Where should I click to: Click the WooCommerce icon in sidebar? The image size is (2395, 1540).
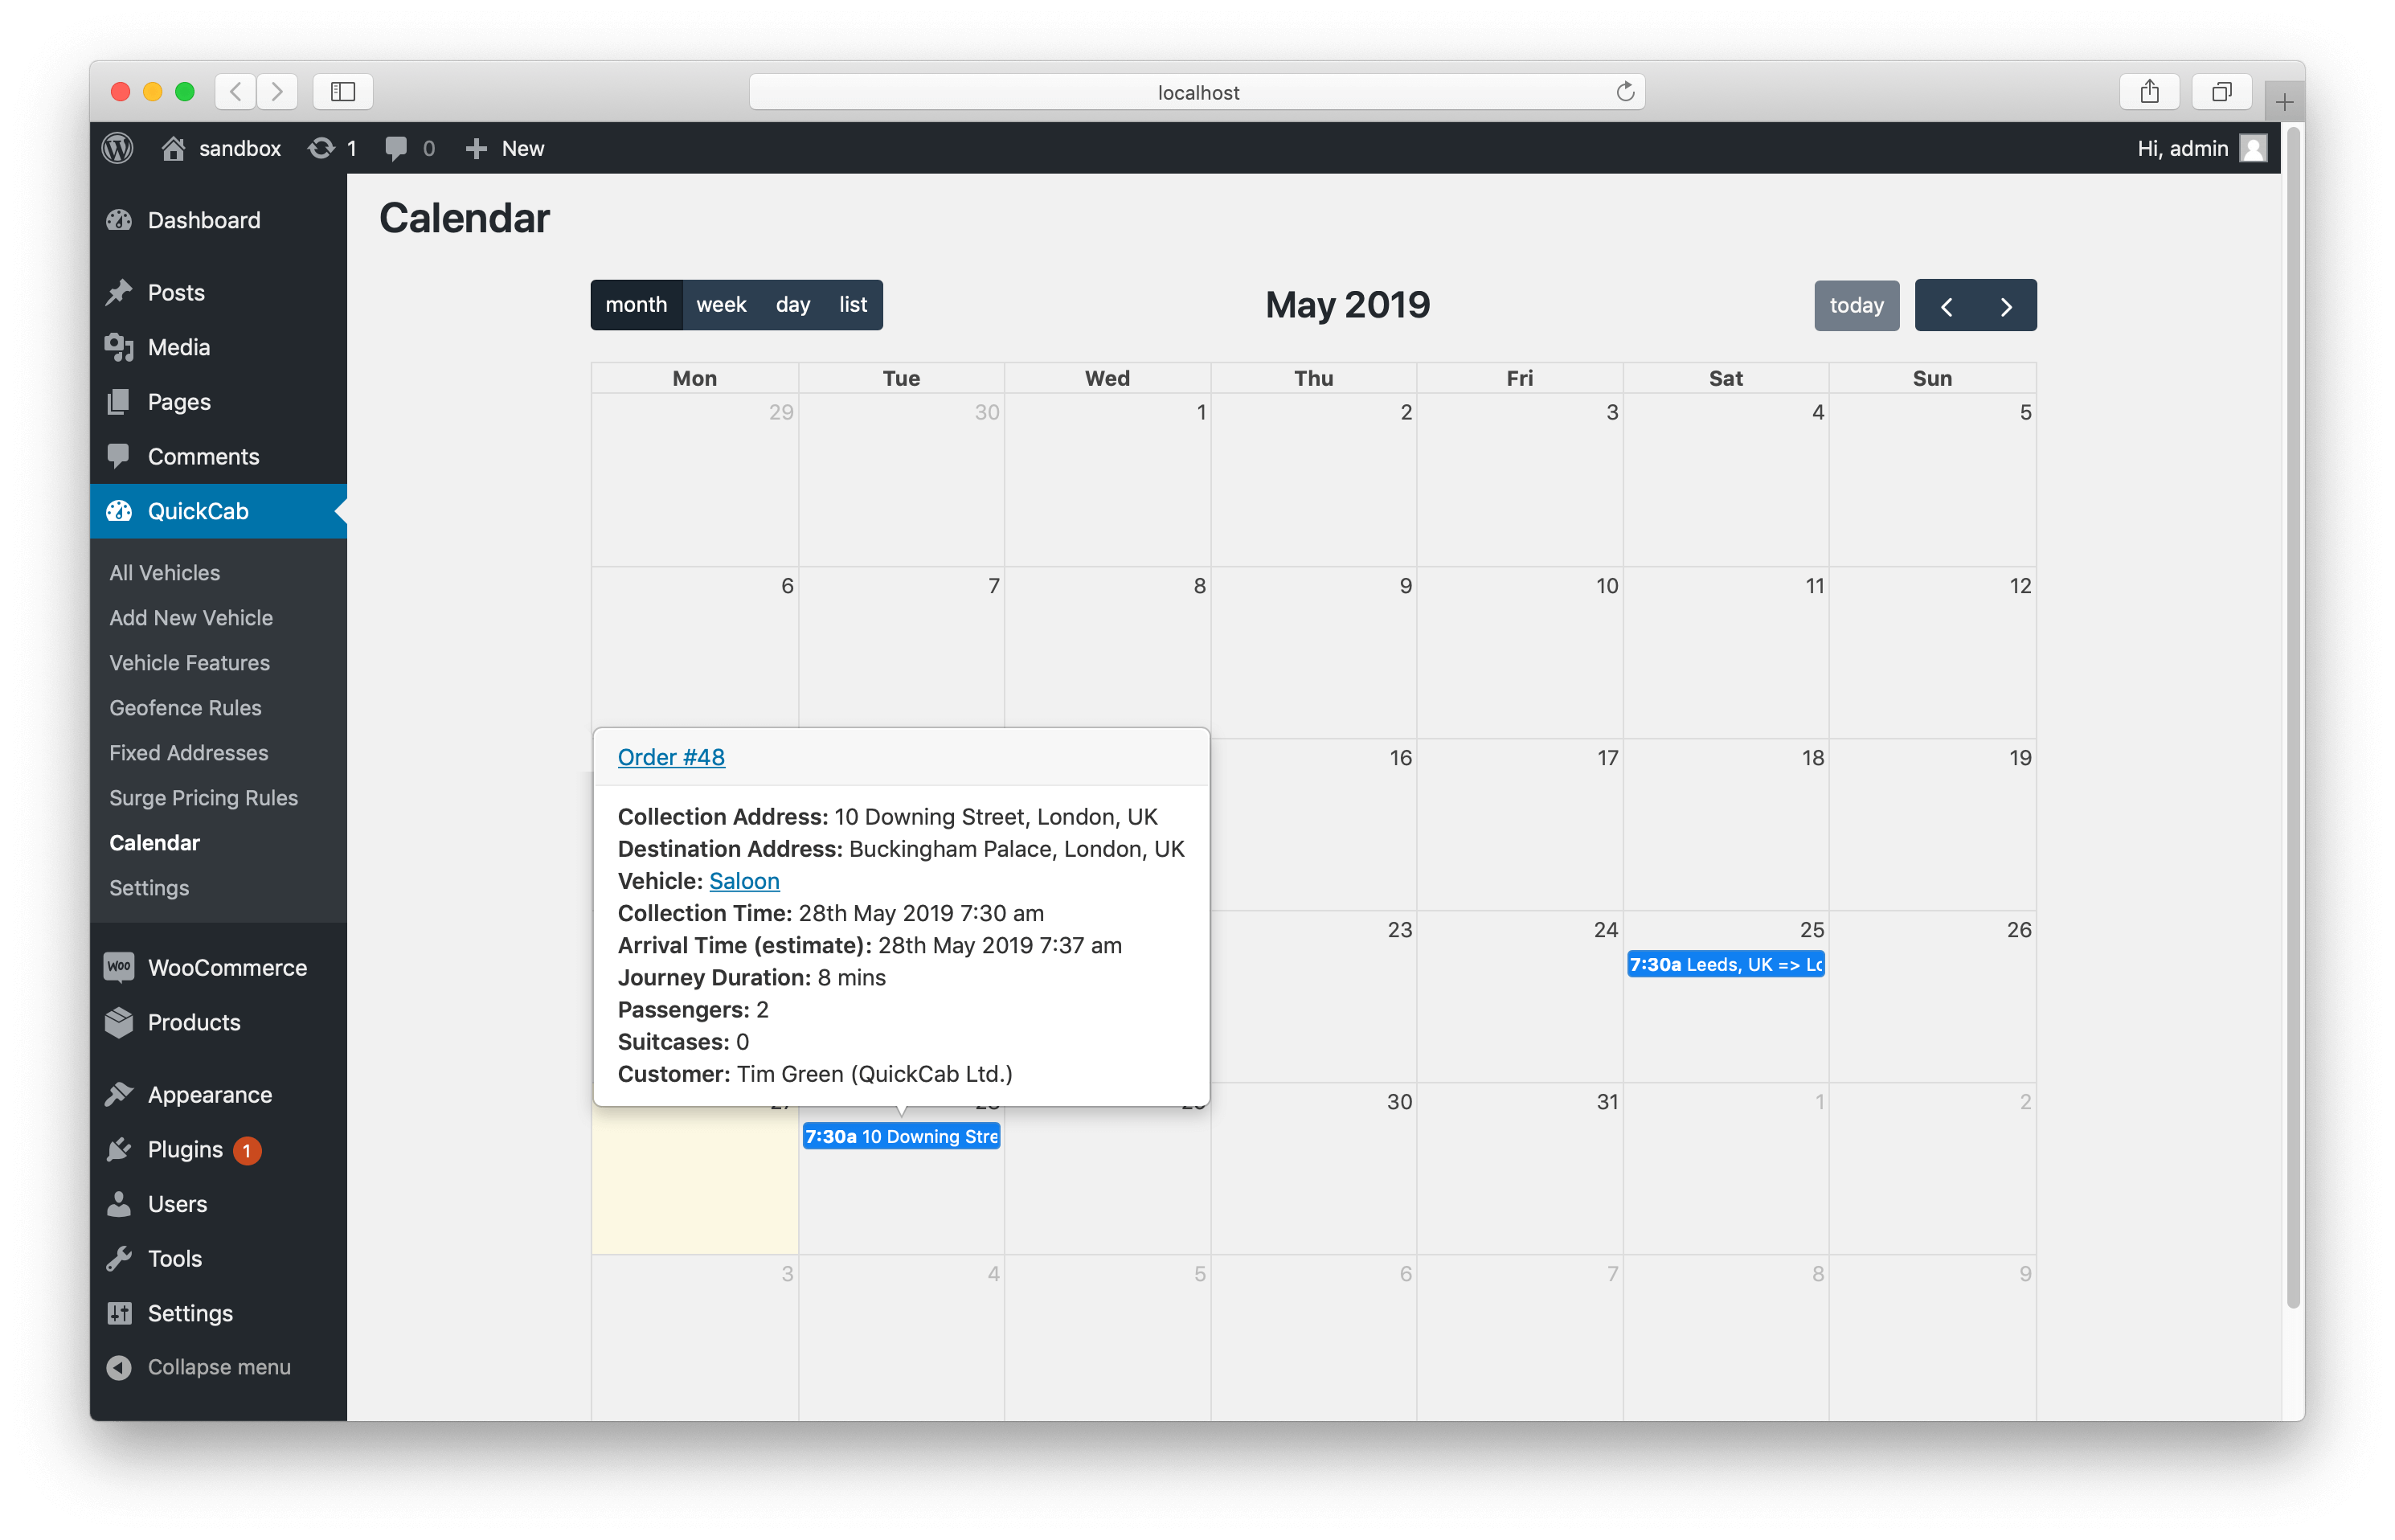pos(119,965)
